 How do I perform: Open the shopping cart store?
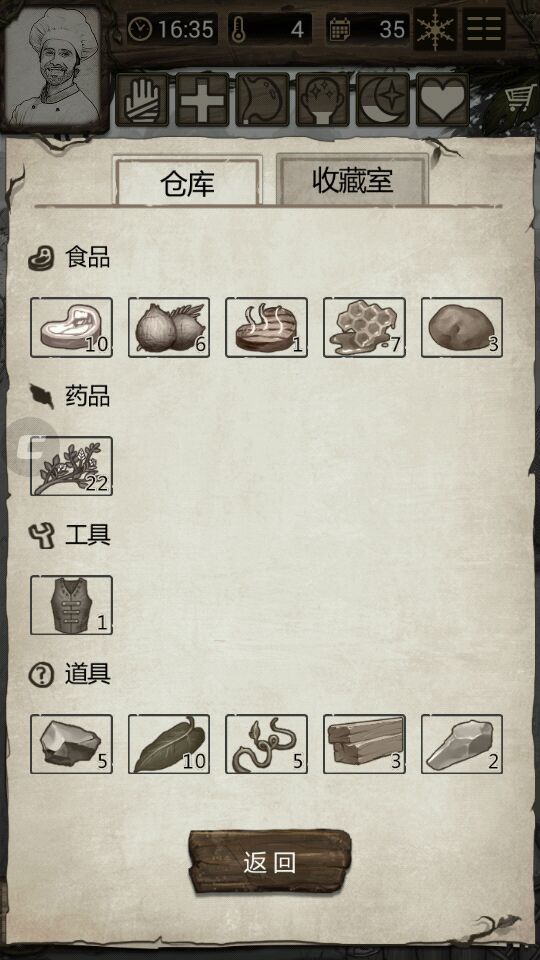520,99
